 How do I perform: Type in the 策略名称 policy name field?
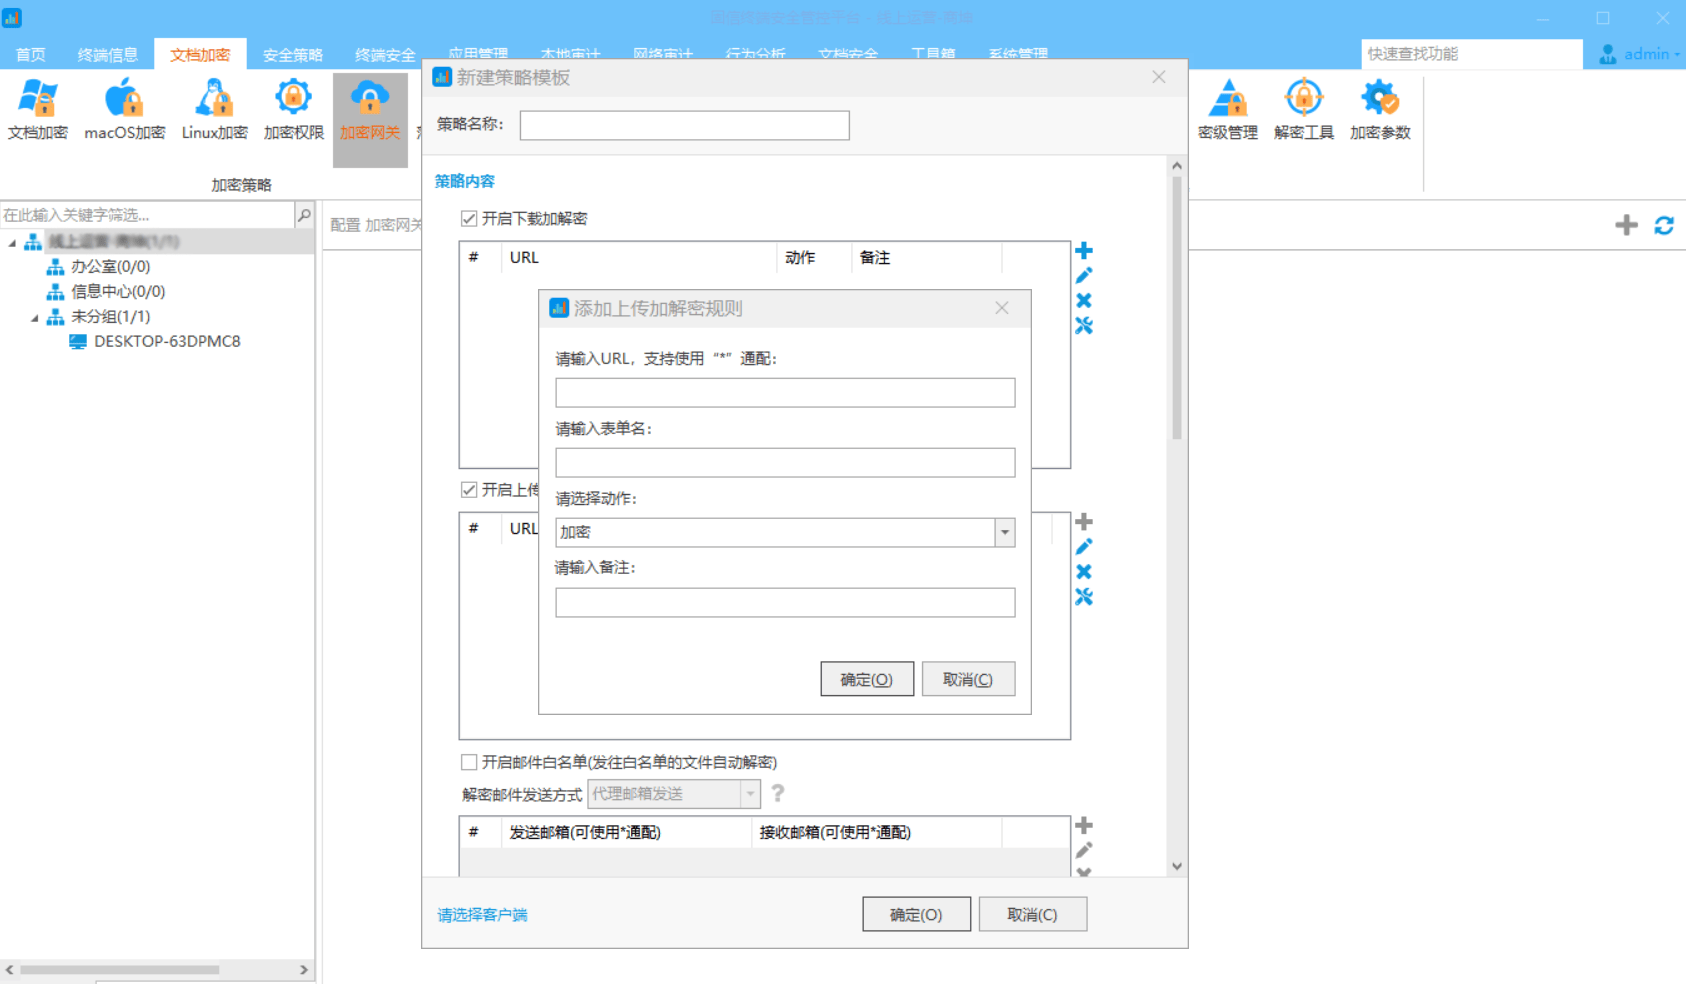[x=683, y=125]
